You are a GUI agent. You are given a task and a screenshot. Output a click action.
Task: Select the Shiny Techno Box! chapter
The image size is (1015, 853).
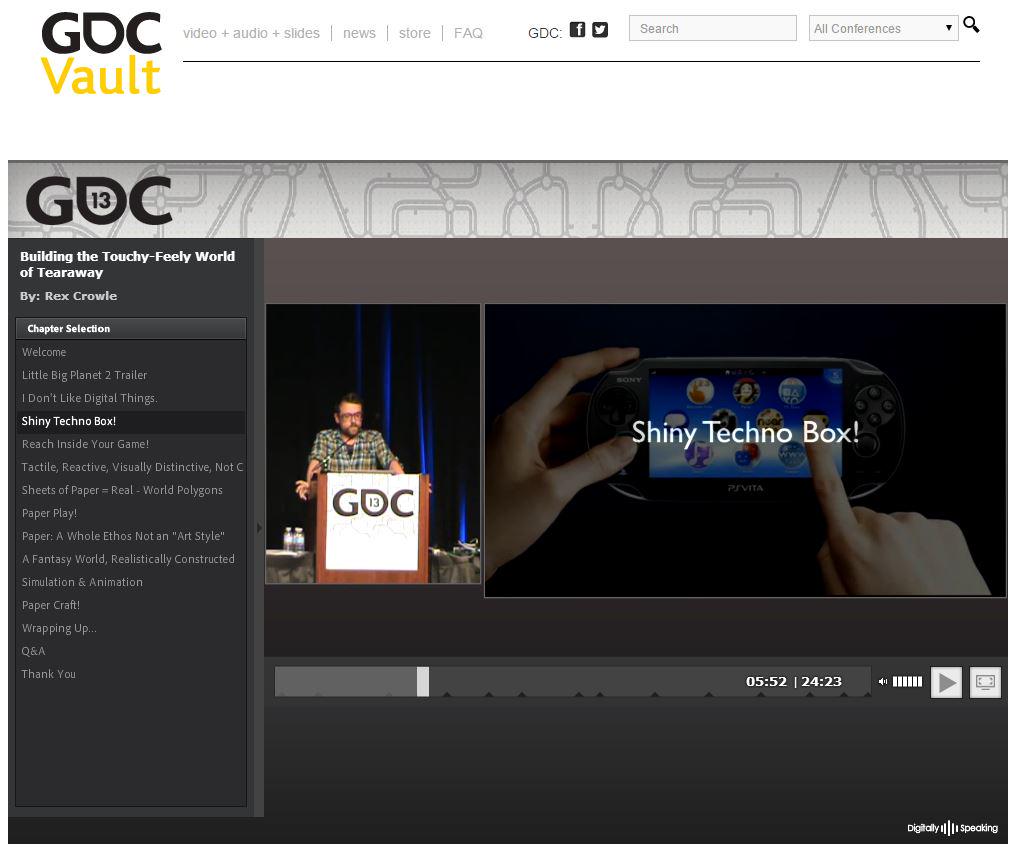click(131, 421)
